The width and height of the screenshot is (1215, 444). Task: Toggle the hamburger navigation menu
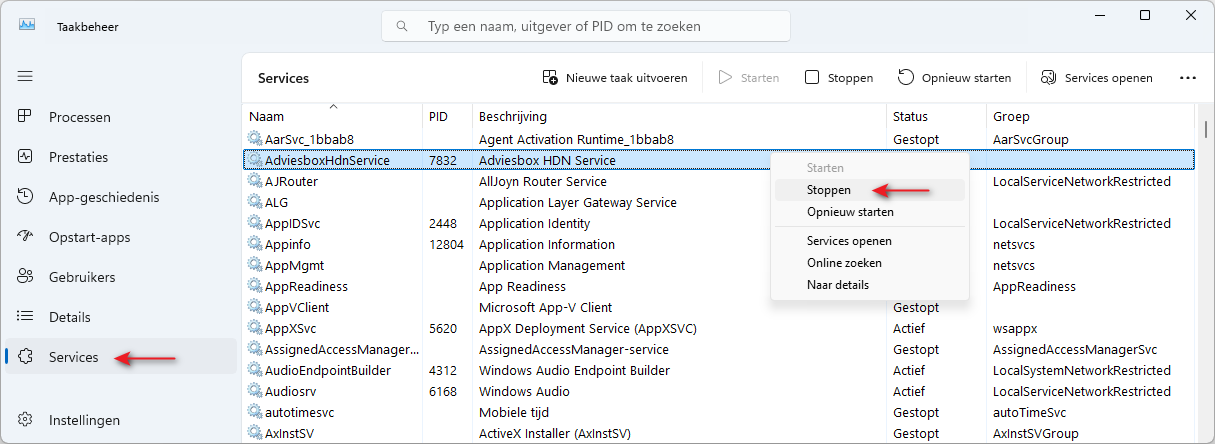26,76
